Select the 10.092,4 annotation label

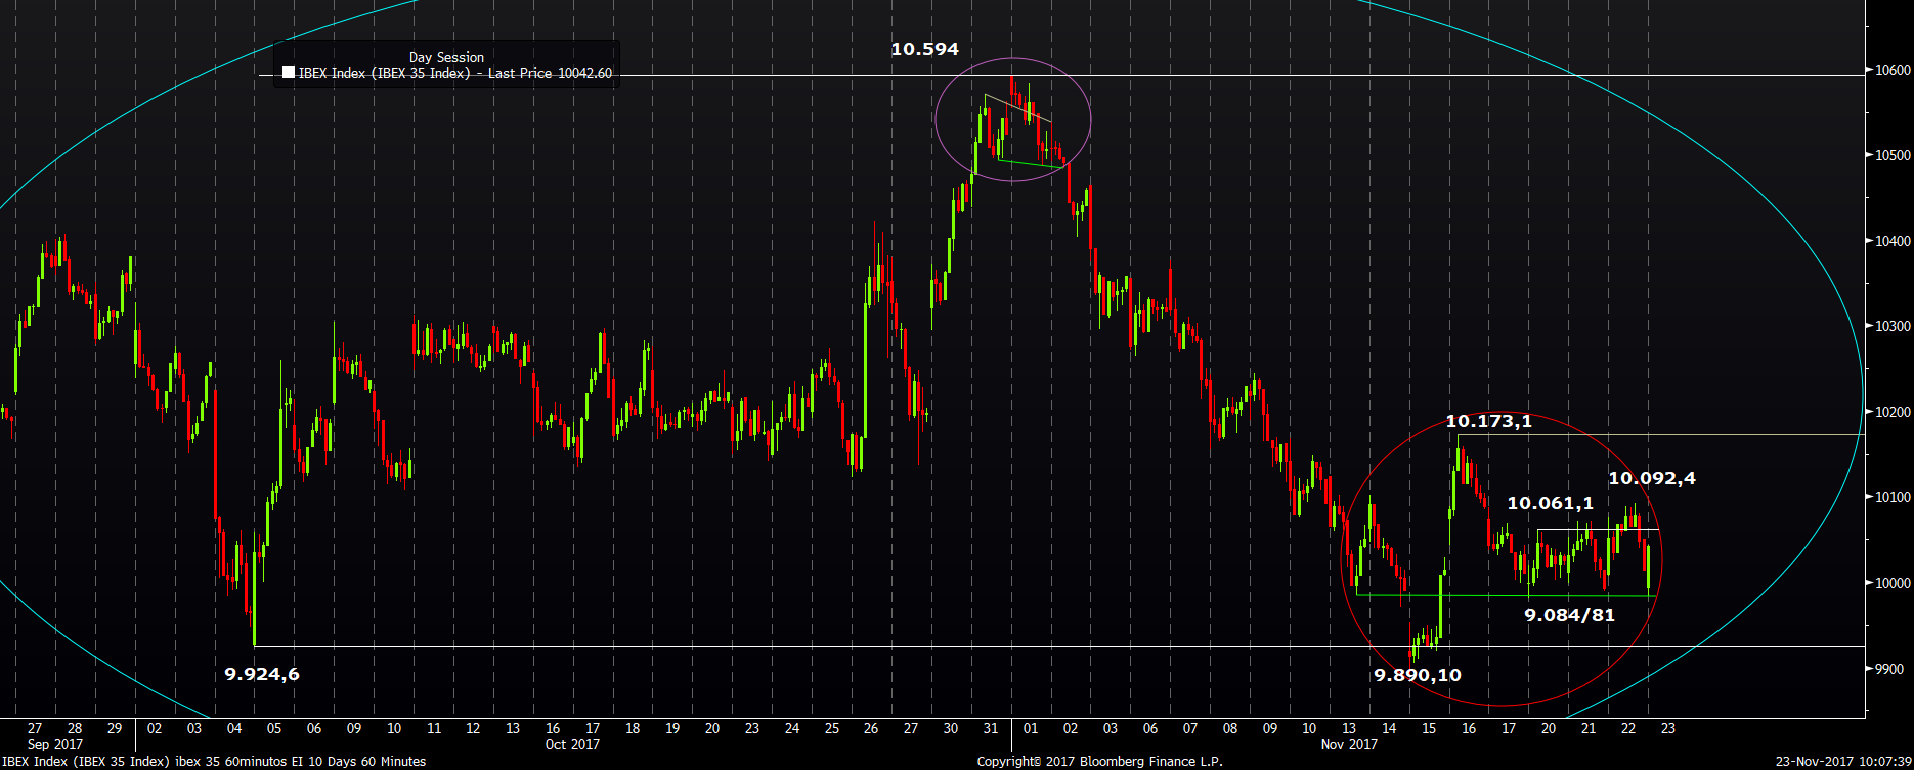point(1652,478)
